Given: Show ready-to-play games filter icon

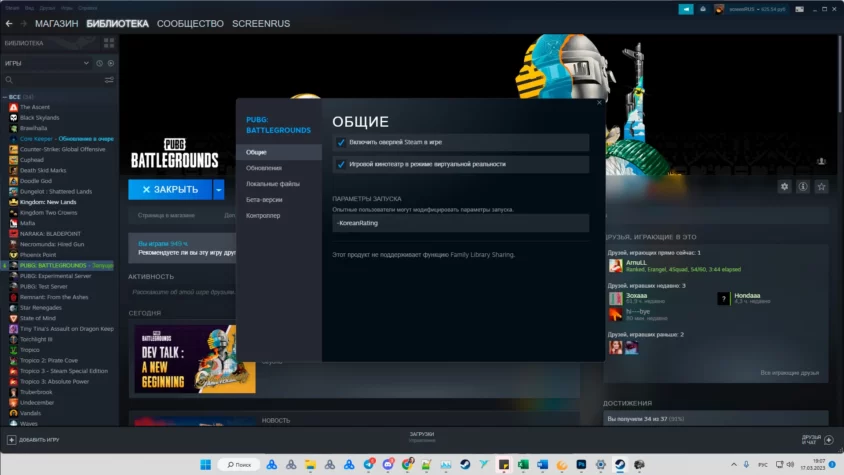Looking at the screenshot, I should point(111,63).
